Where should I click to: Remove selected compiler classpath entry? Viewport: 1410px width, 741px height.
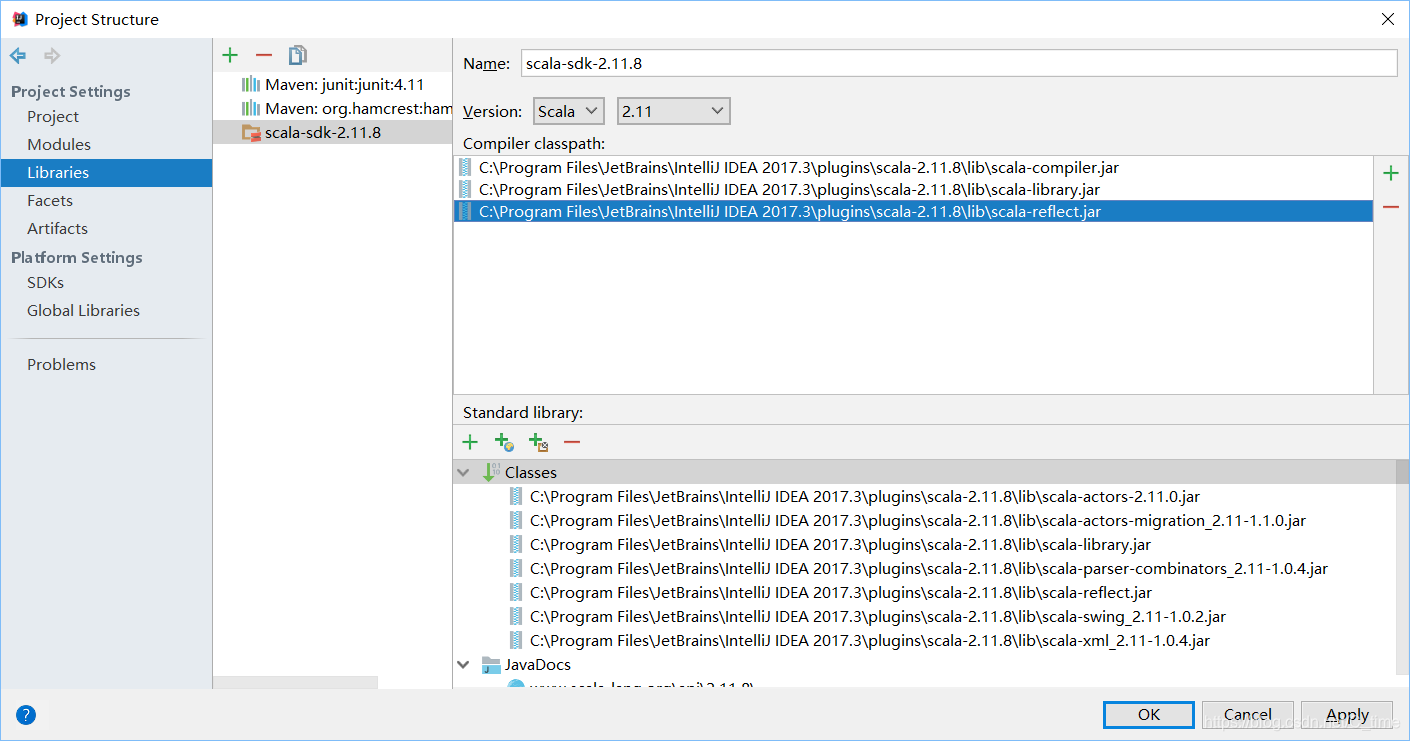click(x=1390, y=207)
